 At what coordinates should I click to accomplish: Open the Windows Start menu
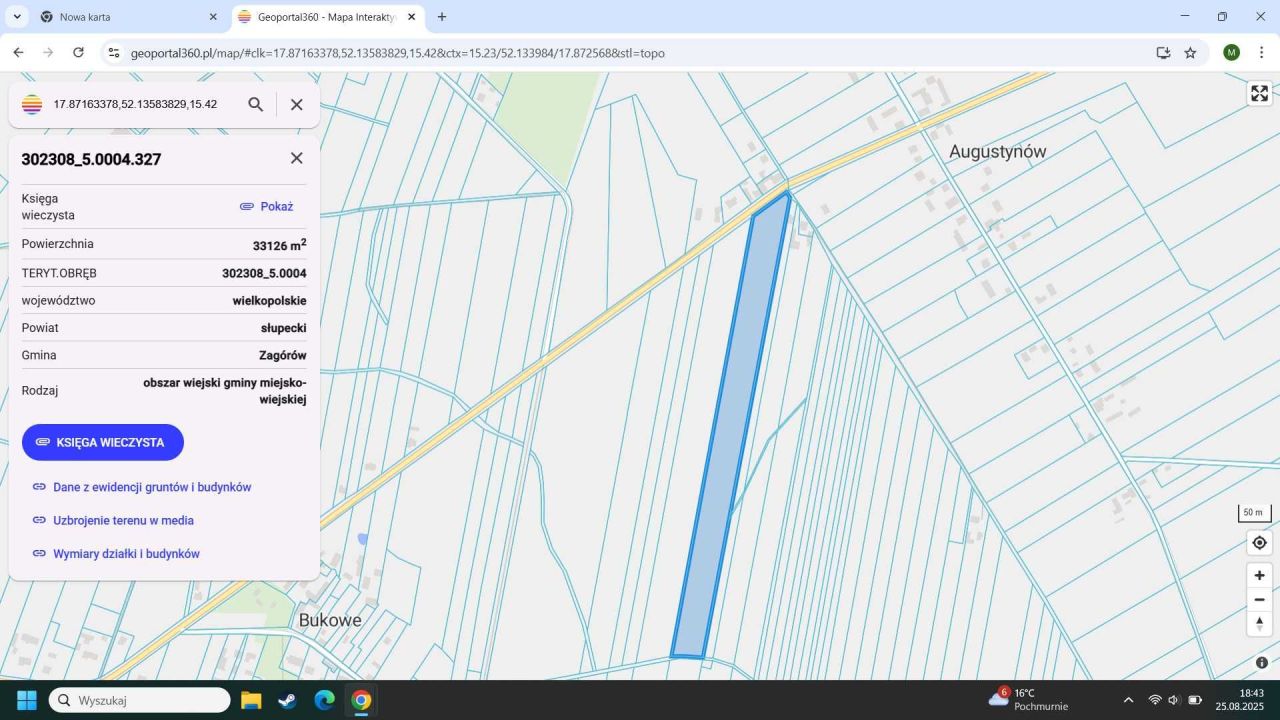[26, 700]
